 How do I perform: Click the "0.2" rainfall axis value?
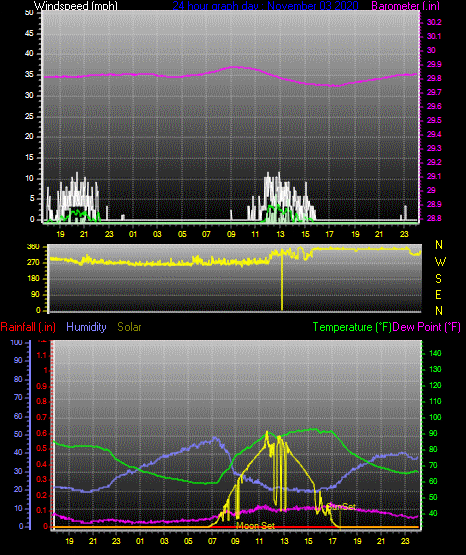pyautogui.click(x=42, y=495)
